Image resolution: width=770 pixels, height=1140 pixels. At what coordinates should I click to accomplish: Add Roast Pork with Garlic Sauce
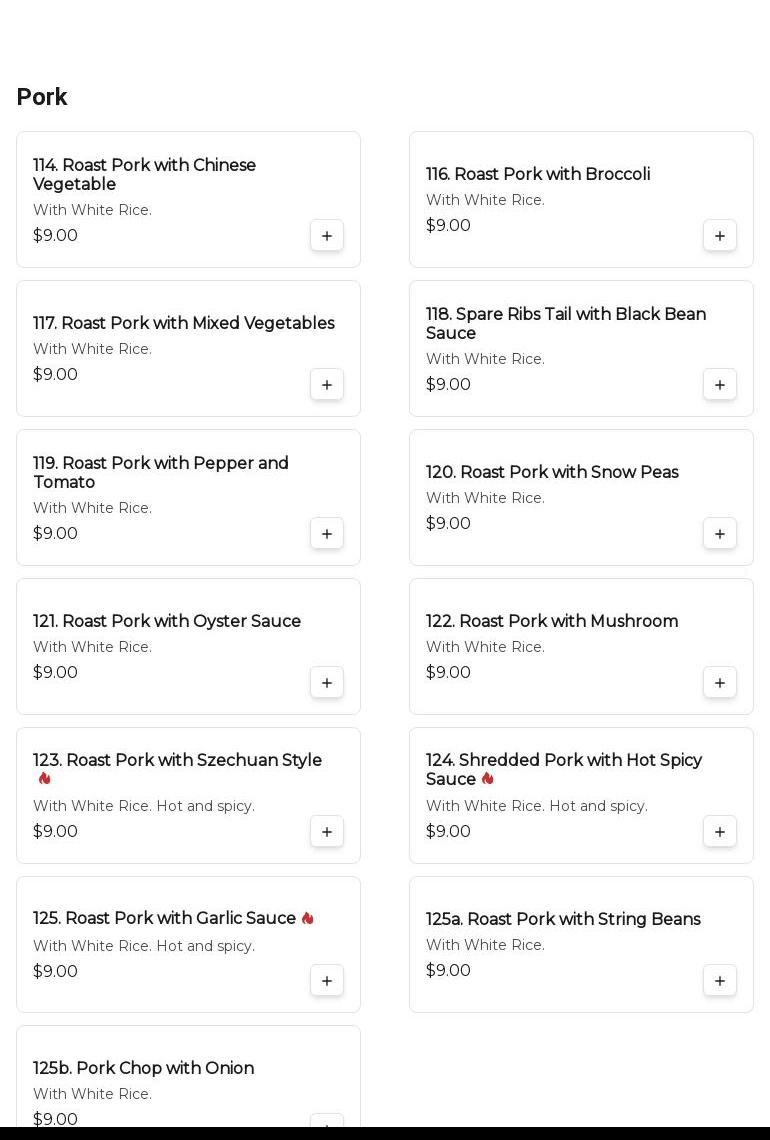coord(327,981)
